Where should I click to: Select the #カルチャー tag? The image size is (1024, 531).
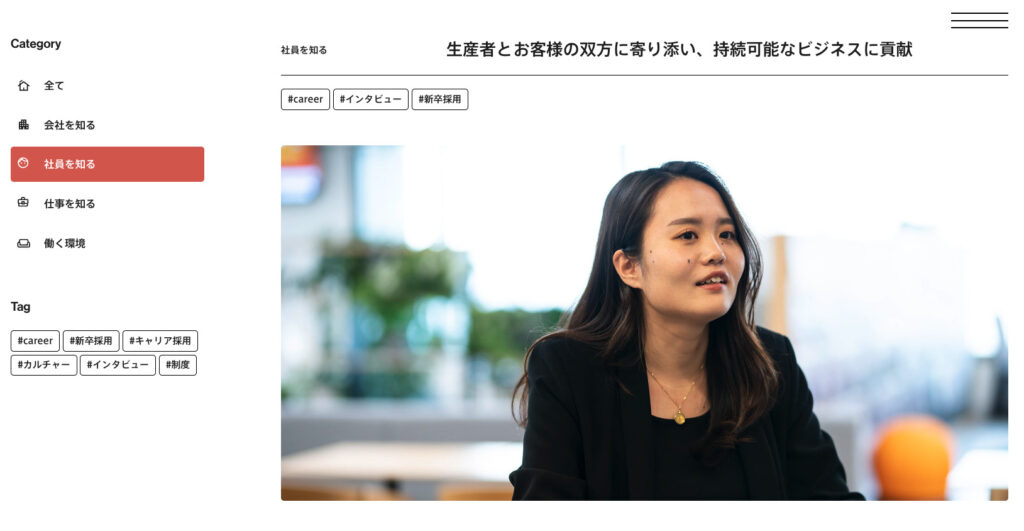pyautogui.click(x=44, y=364)
